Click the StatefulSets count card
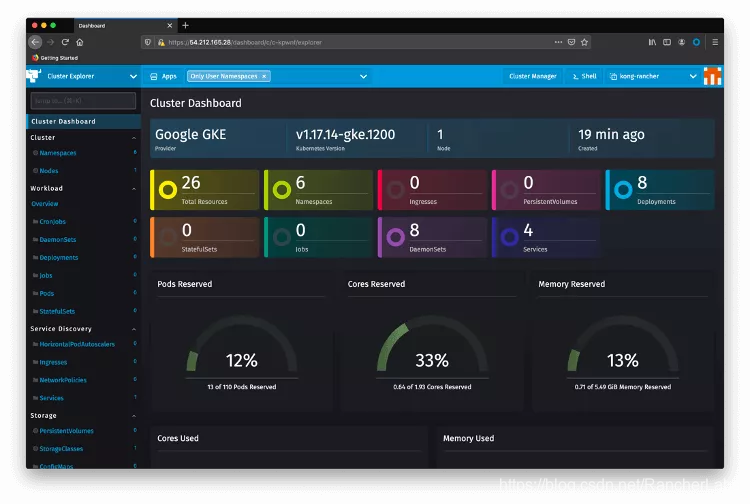The image size is (750, 504). pos(204,238)
